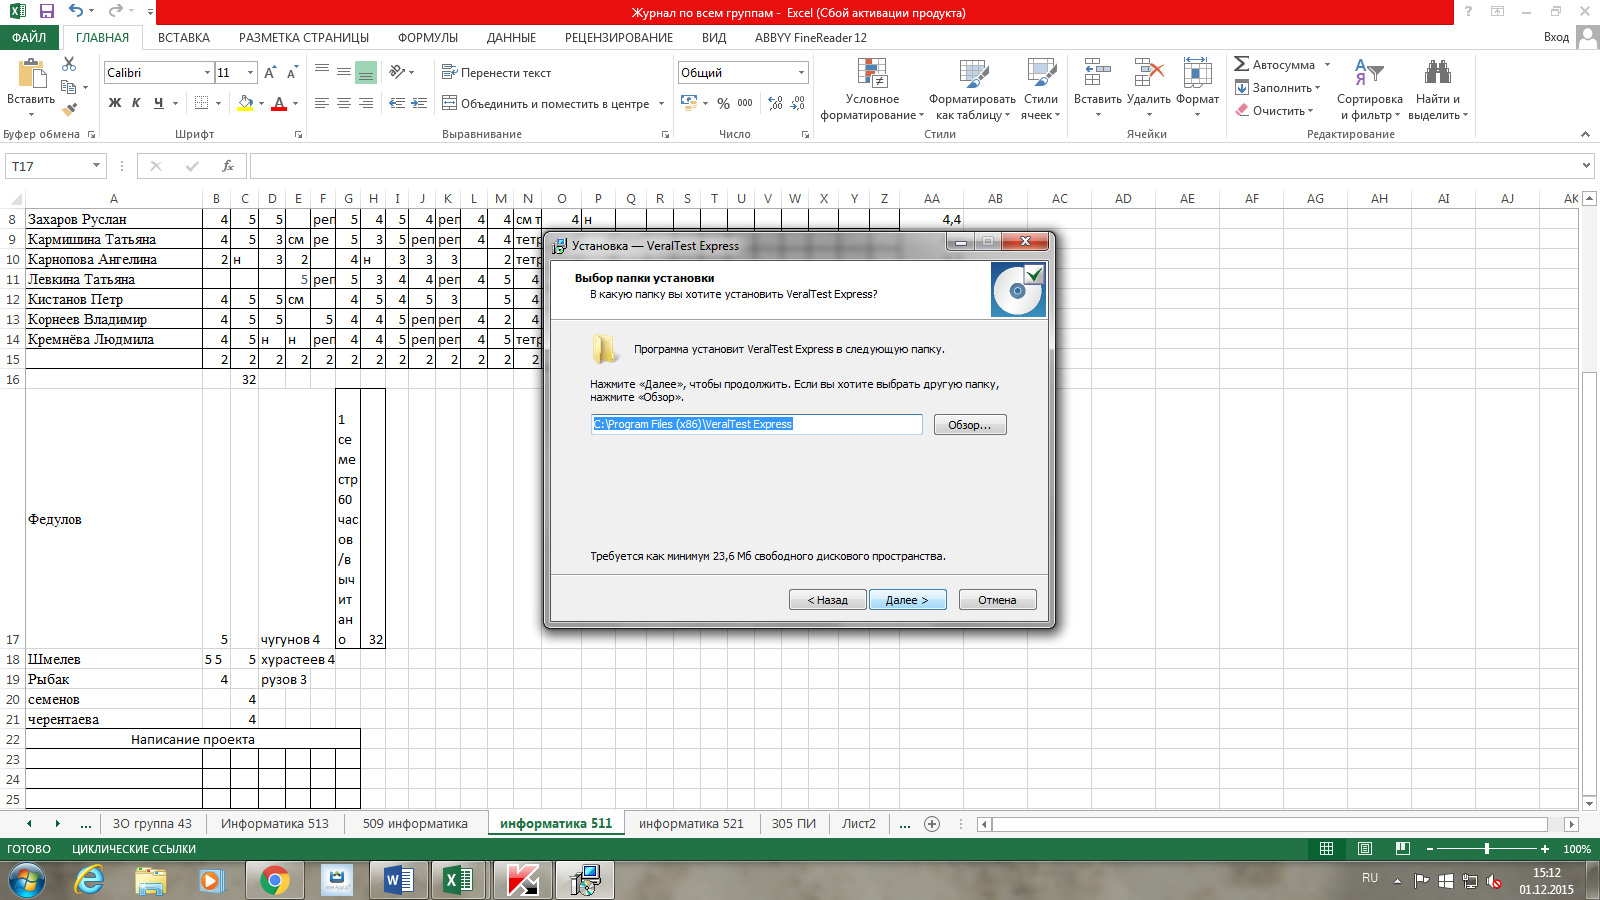Apply comma style 000 format
1600x900 pixels.
pyautogui.click(x=745, y=103)
